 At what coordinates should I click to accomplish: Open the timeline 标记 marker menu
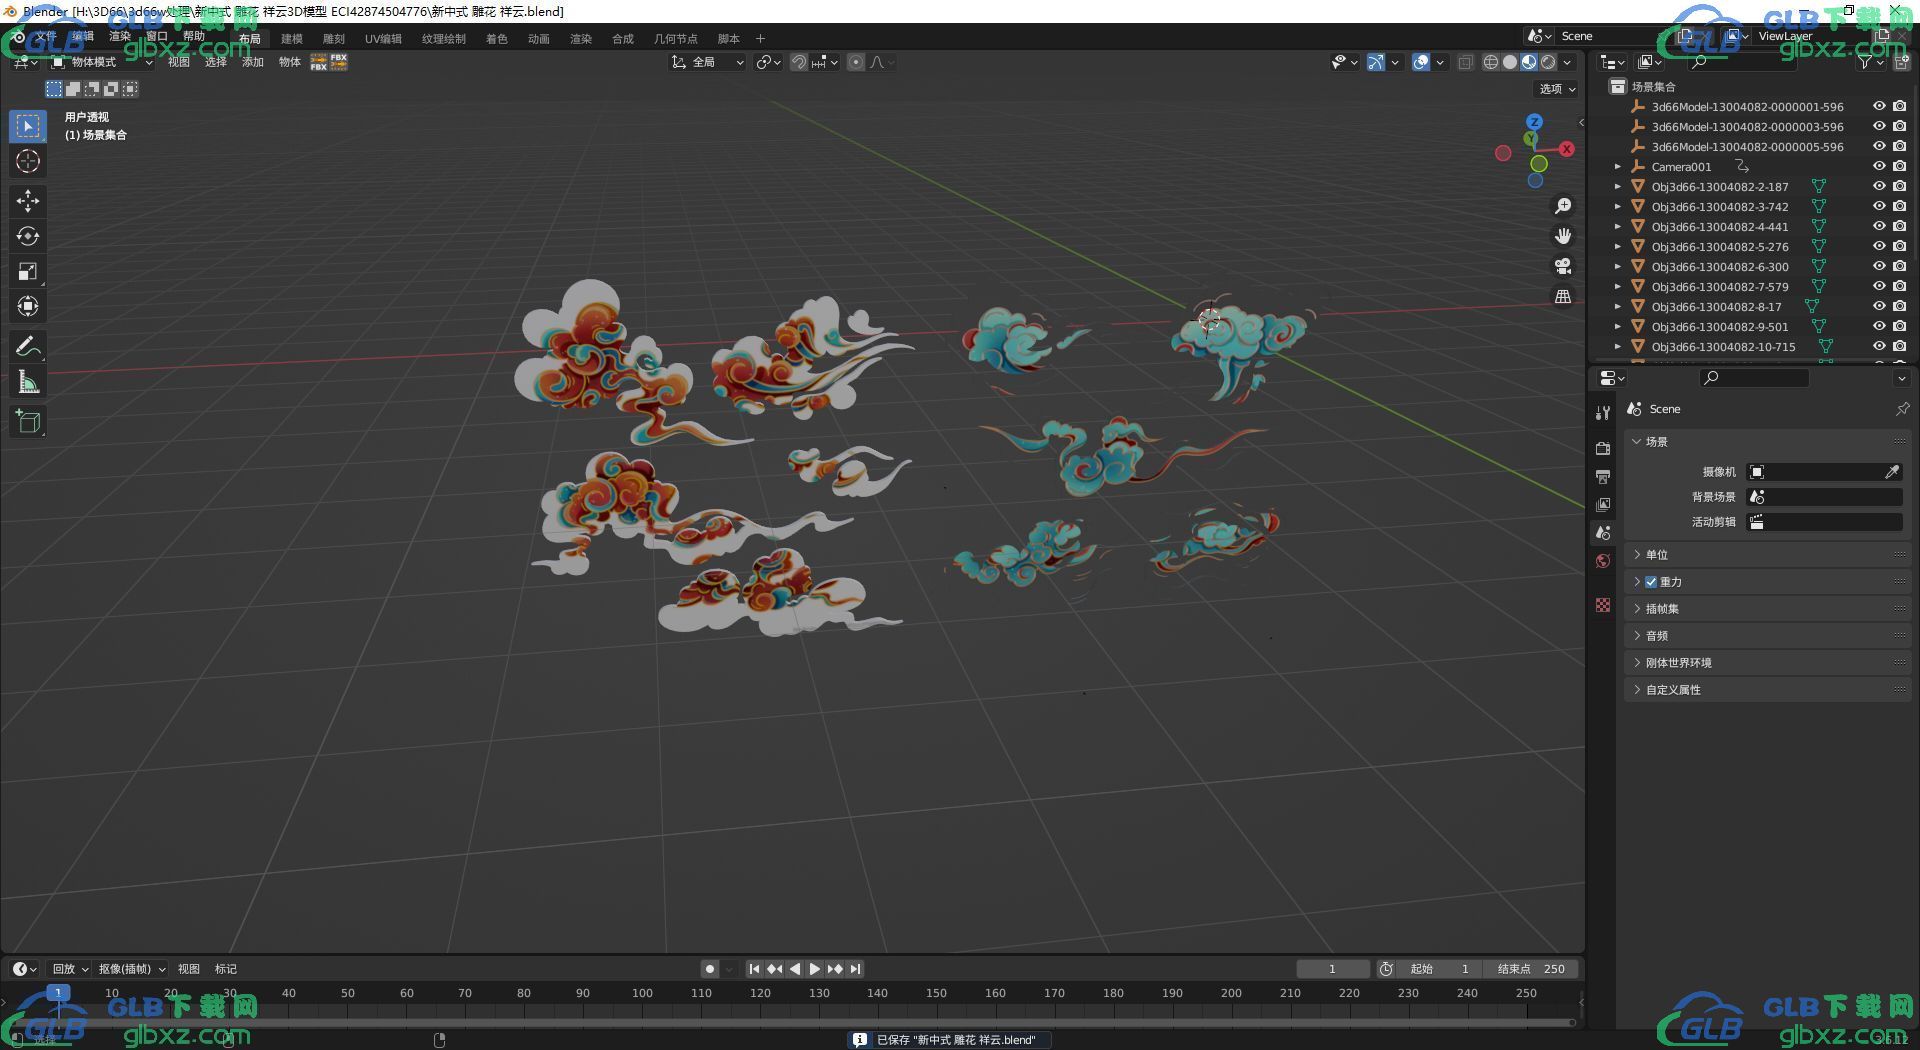pyautogui.click(x=226, y=969)
